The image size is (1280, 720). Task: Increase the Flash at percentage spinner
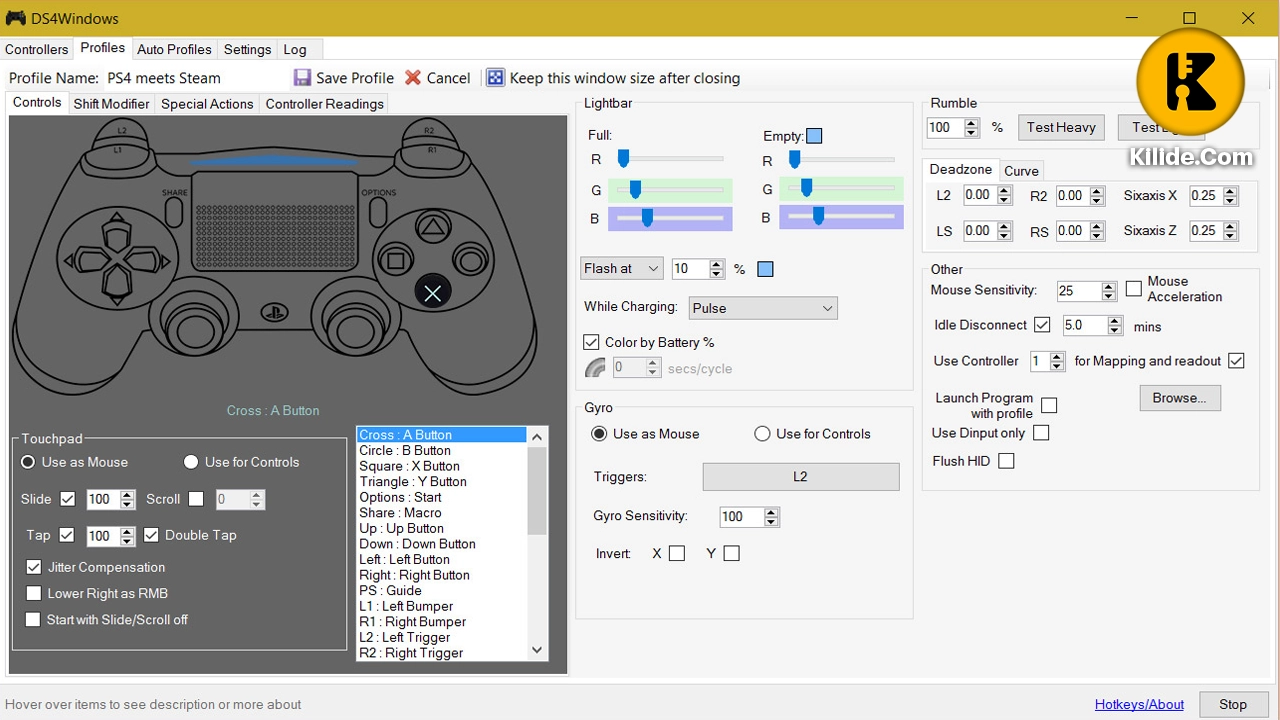pyautogui.click(x=716, y=264)
